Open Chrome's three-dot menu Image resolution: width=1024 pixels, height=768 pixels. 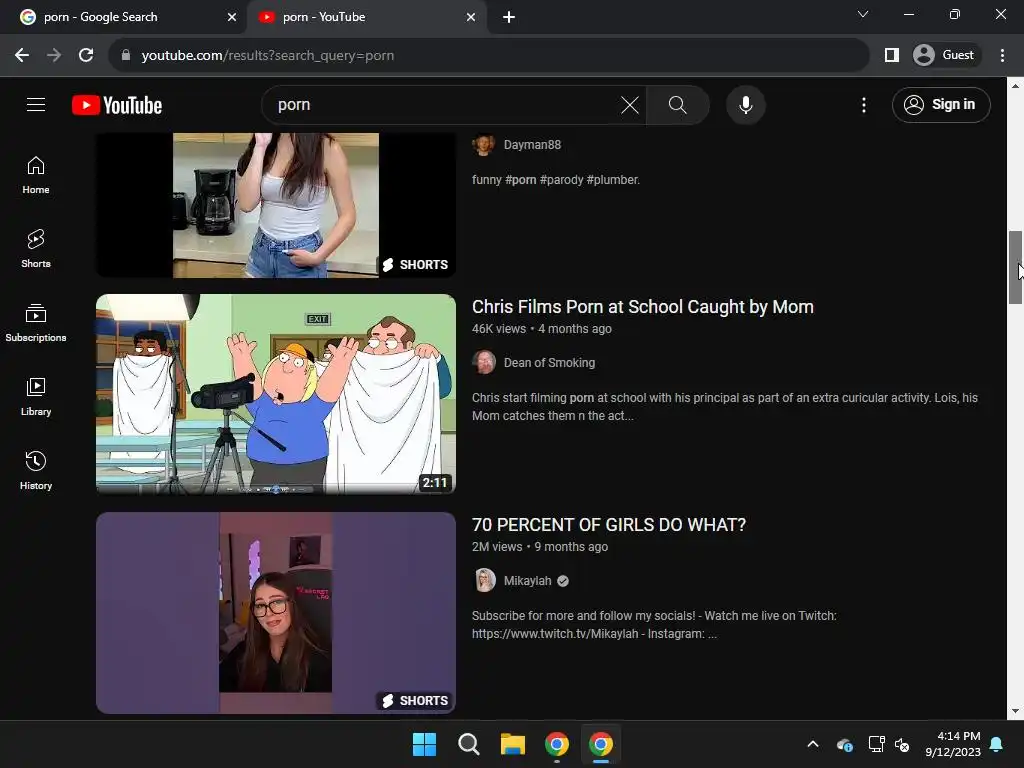(x=1002, y=56)
